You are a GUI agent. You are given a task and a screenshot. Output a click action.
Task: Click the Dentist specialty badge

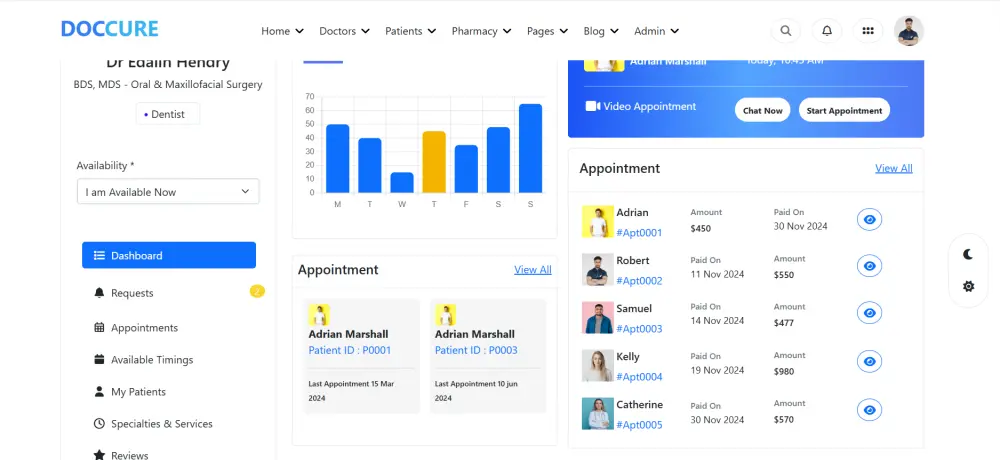point(168,114)
